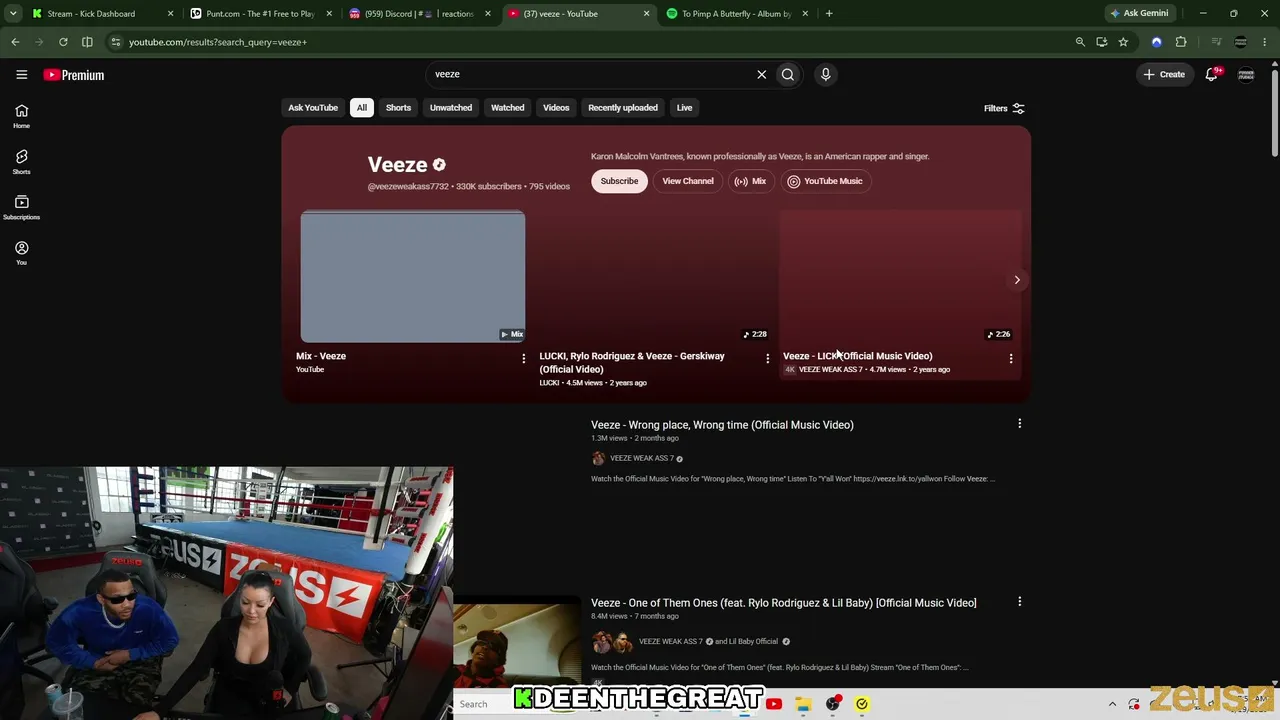
Task: Select the Shorts filter chip
Action: [398, 108]
